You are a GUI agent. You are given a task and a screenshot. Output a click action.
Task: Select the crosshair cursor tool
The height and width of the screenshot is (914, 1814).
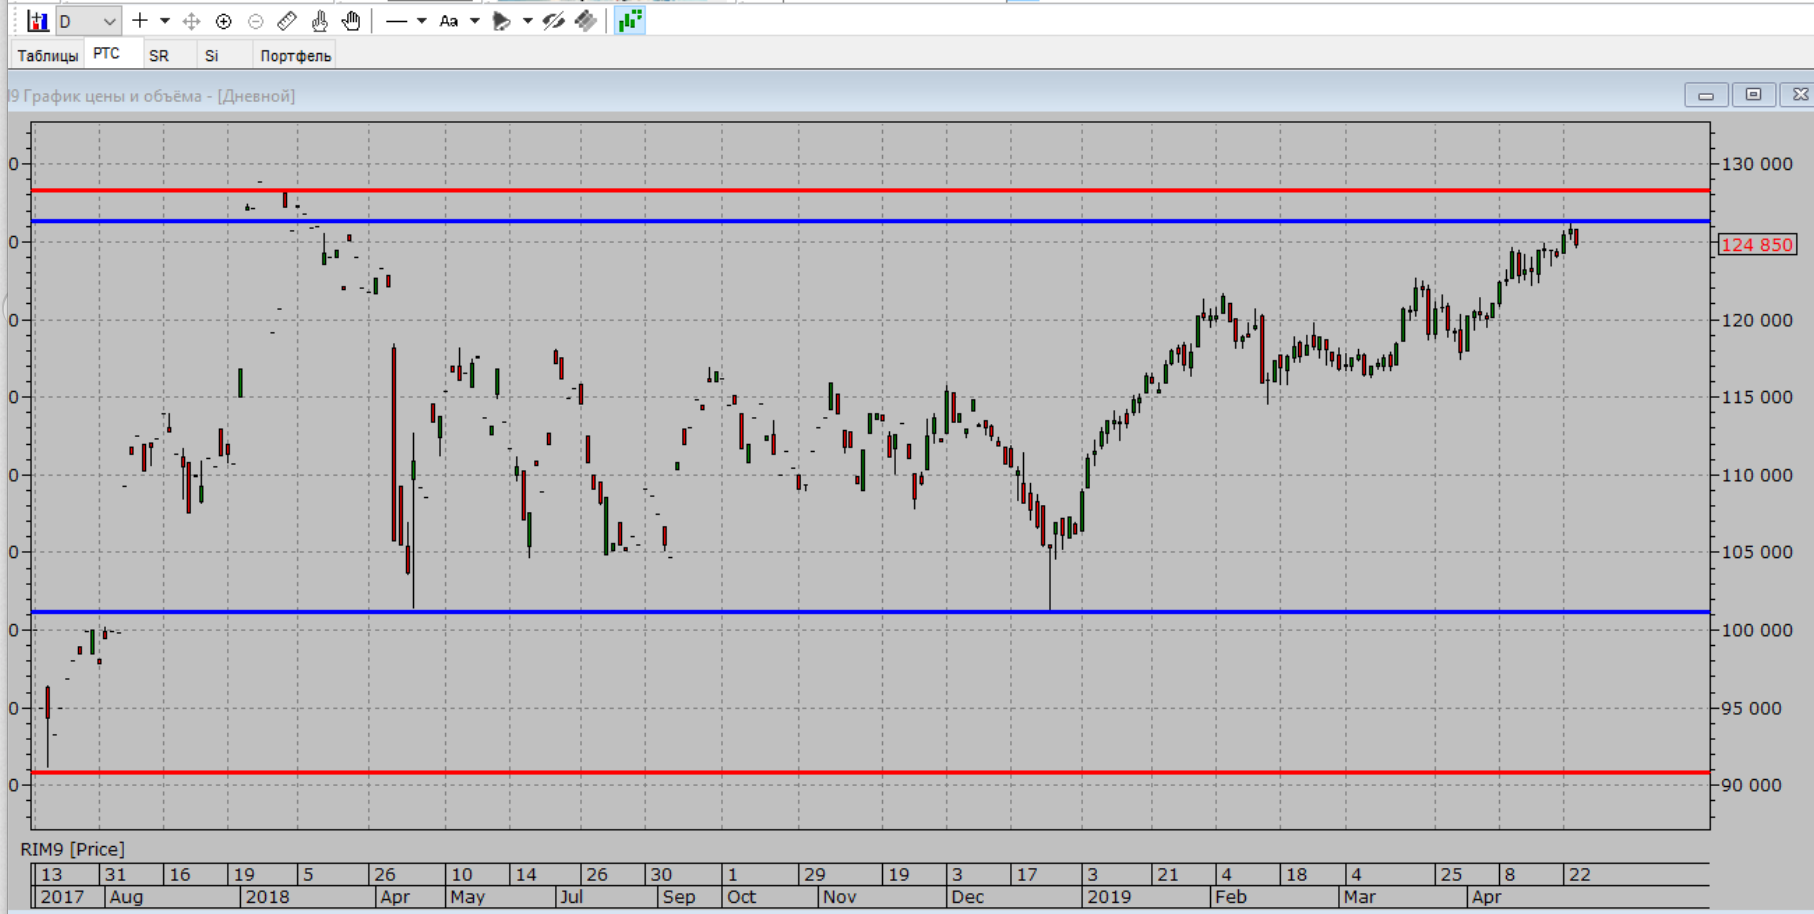140,21
